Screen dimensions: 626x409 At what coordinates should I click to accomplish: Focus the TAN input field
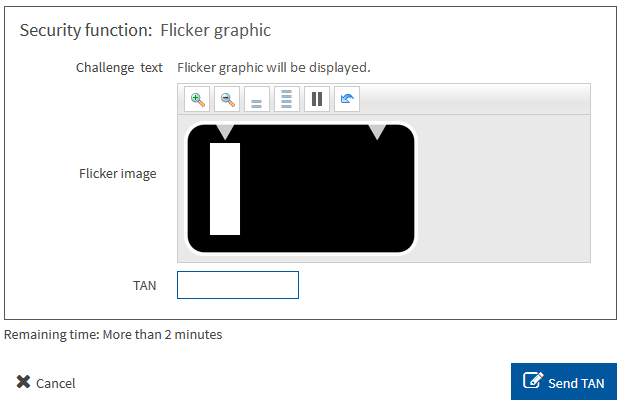pyautogui.click(x=238, y=285)
